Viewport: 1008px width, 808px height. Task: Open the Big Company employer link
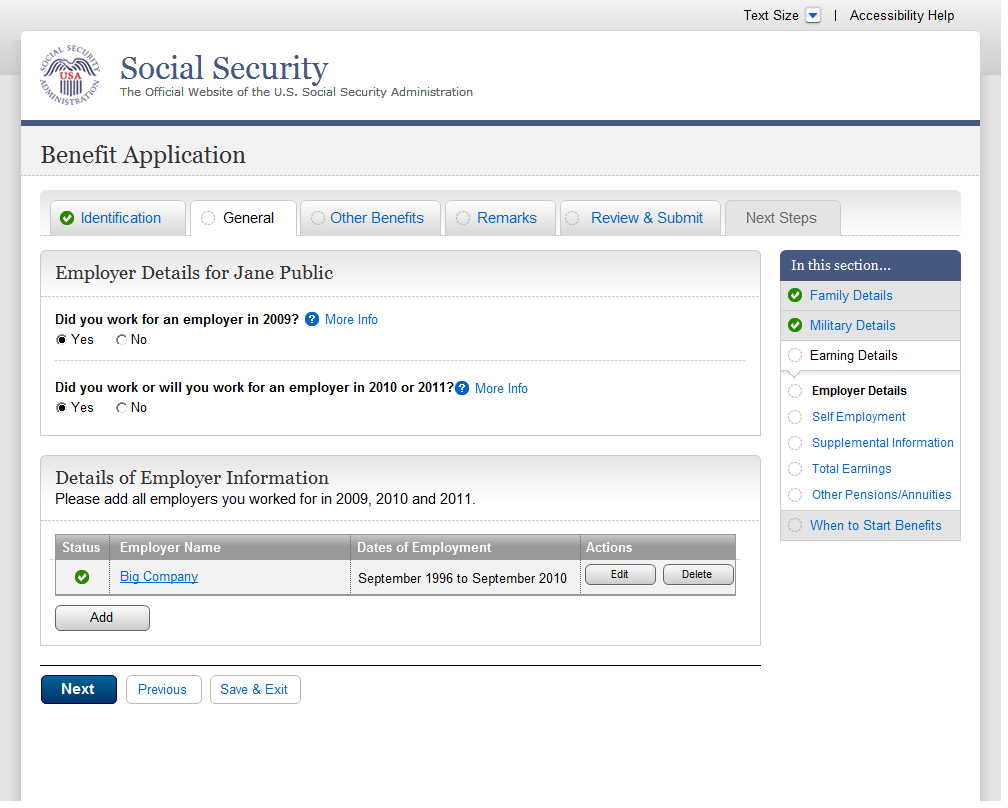point(159,577)
